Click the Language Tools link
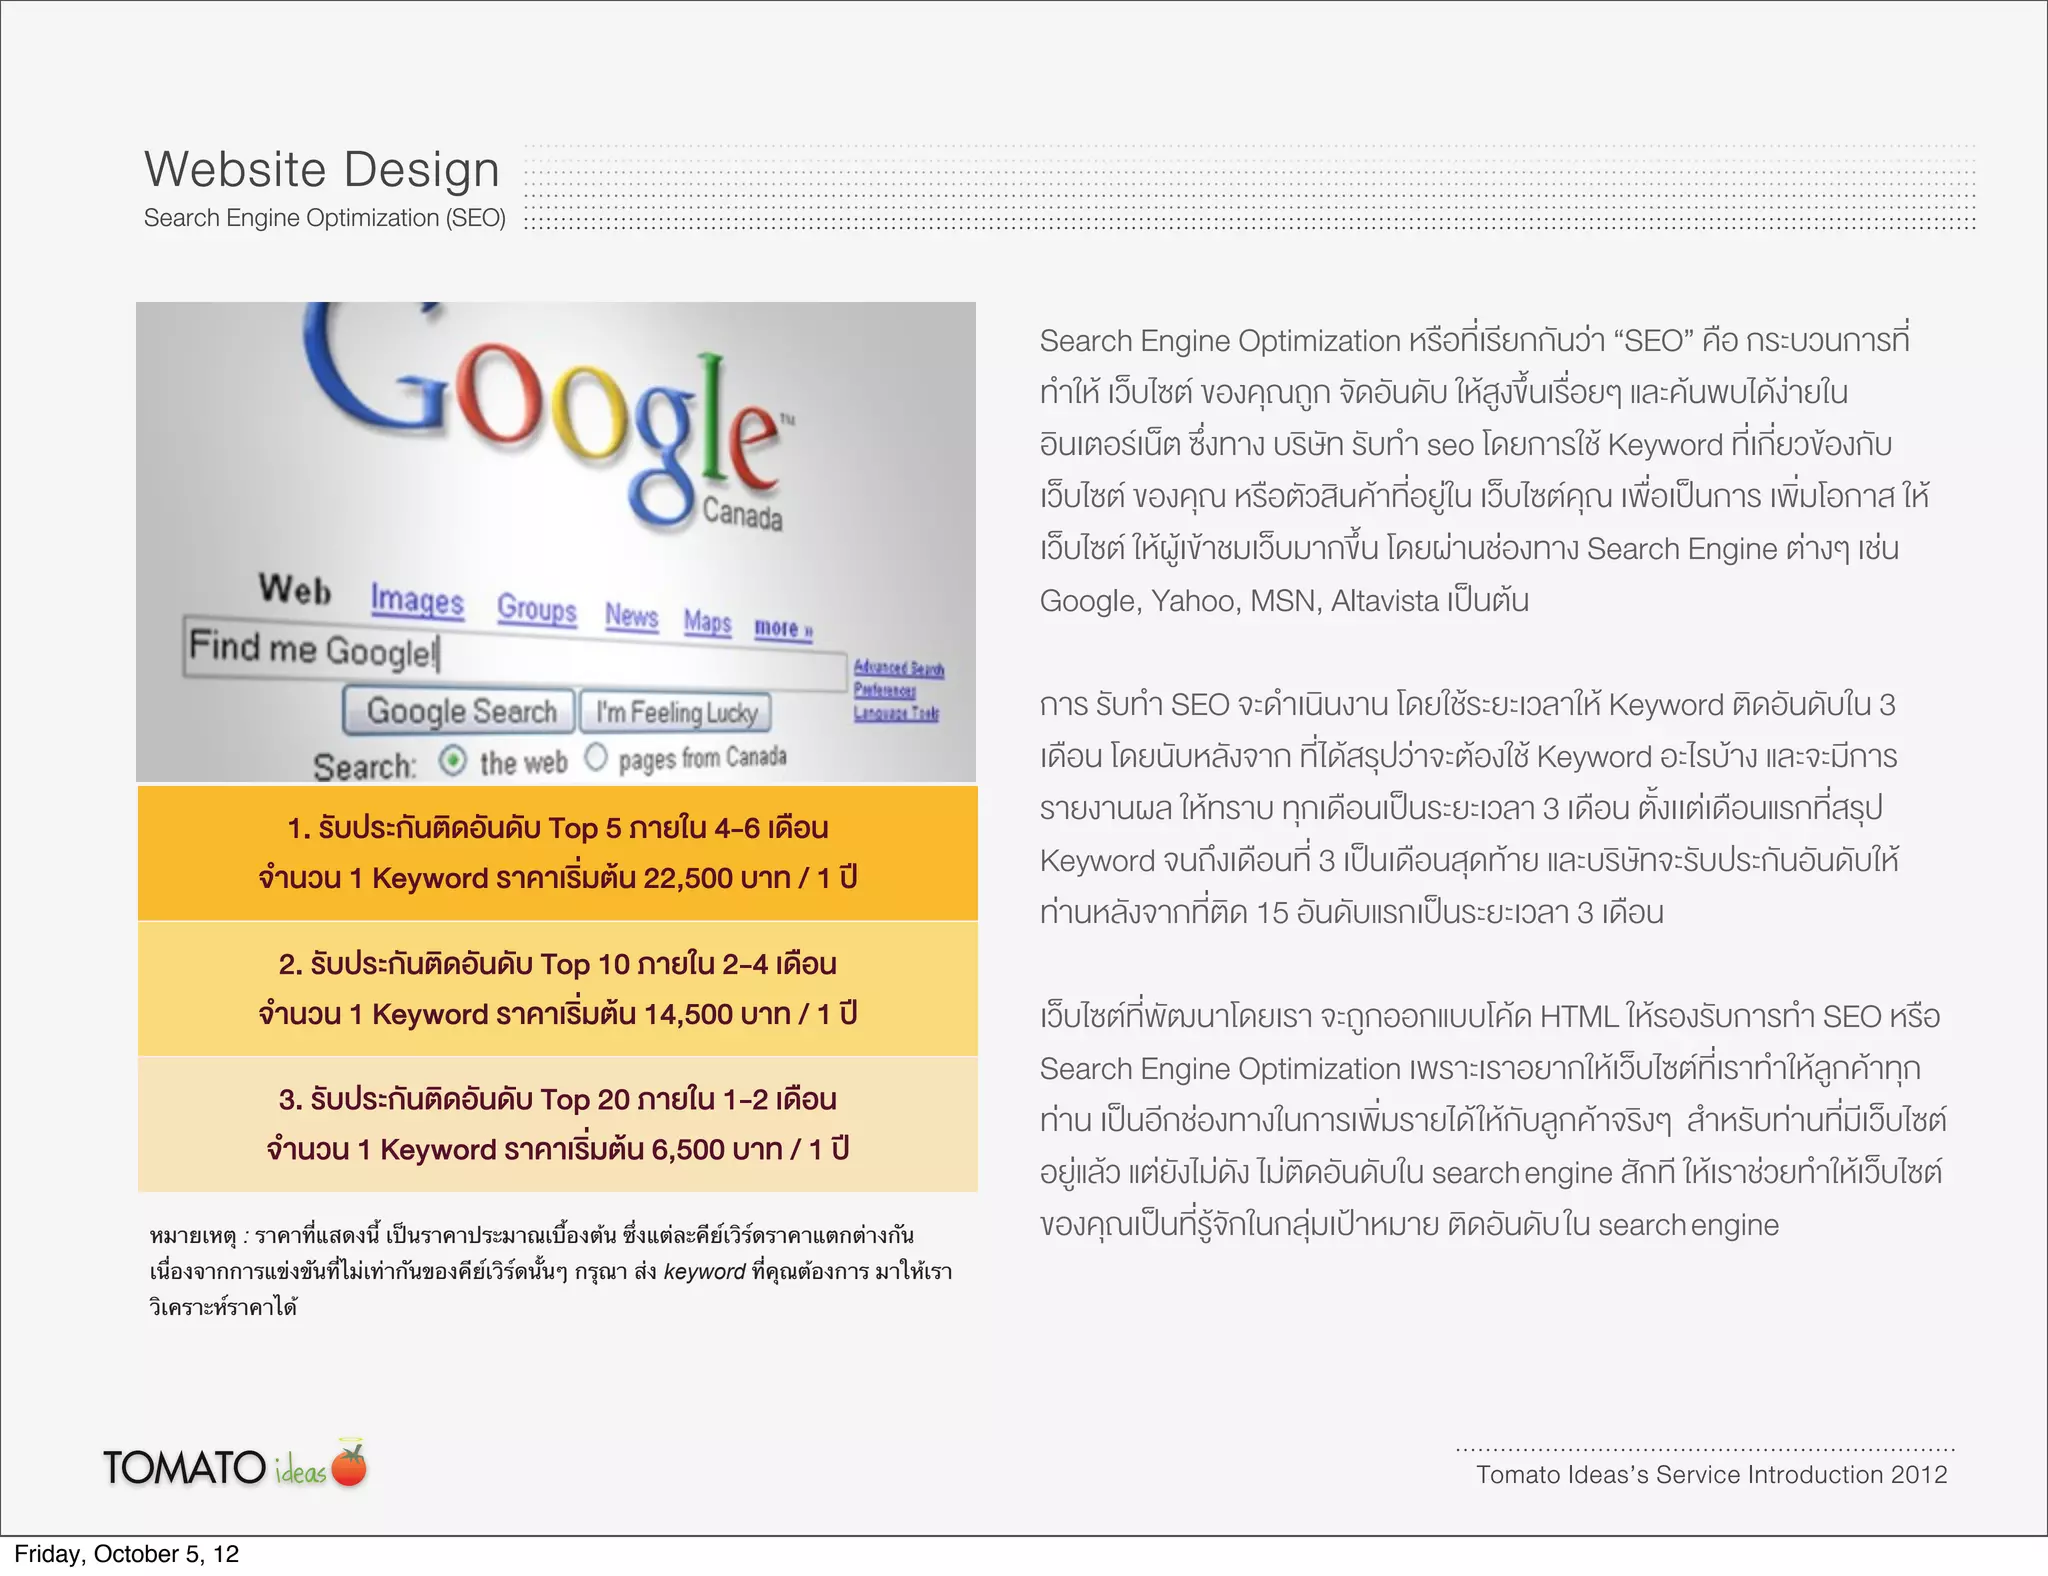Viewport: 2048px width, 1576px height. pos(896,712)
